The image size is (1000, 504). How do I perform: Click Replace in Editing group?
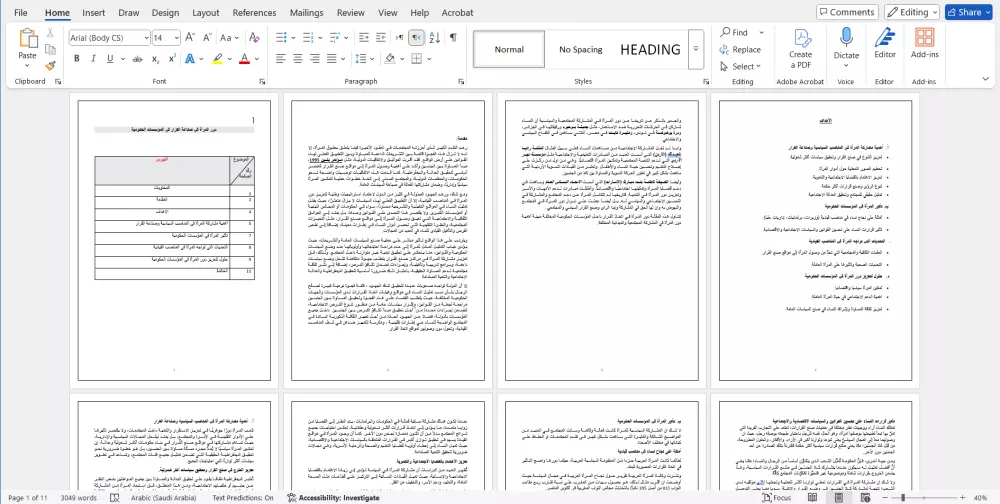tap(740, 50)
